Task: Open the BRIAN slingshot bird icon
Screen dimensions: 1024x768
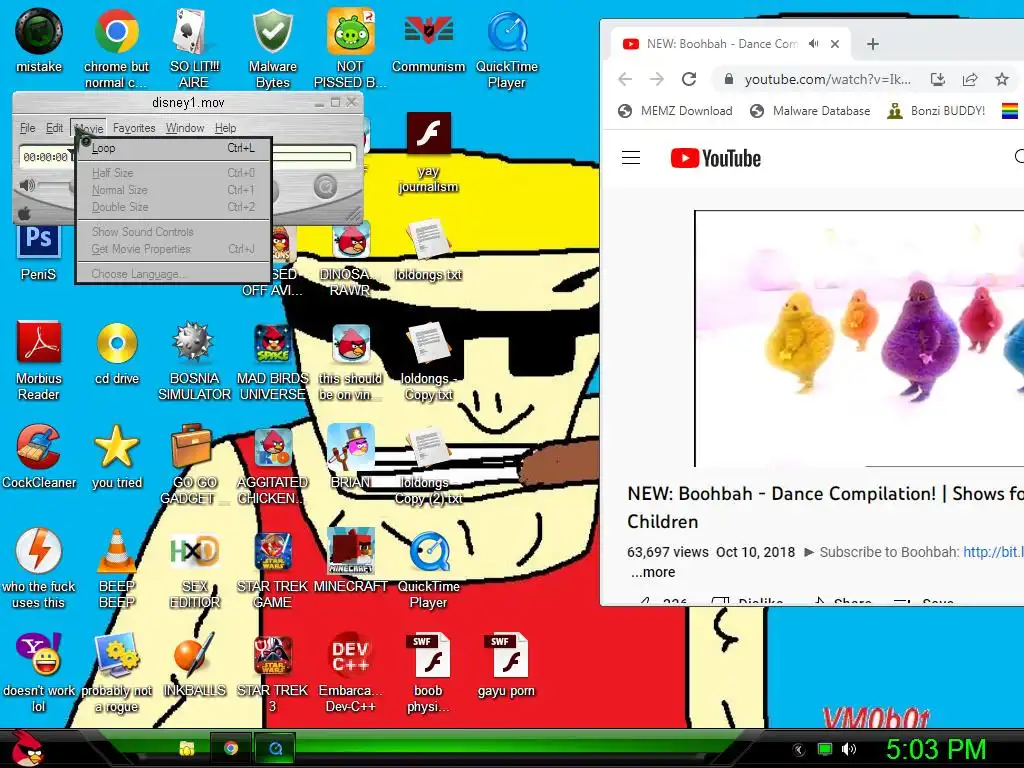Action: [351, 447]
